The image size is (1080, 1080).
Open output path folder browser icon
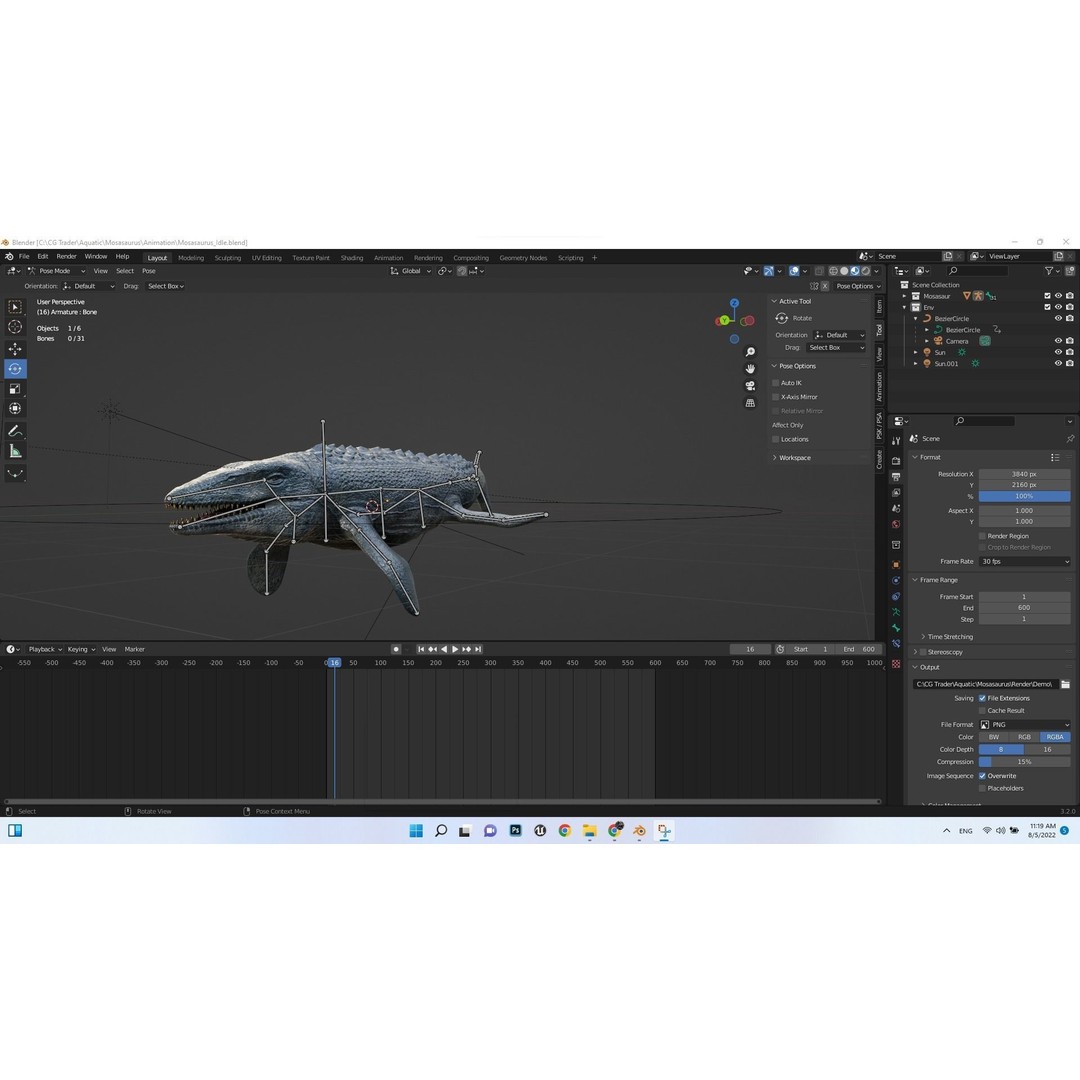[x=1066, y=684]
